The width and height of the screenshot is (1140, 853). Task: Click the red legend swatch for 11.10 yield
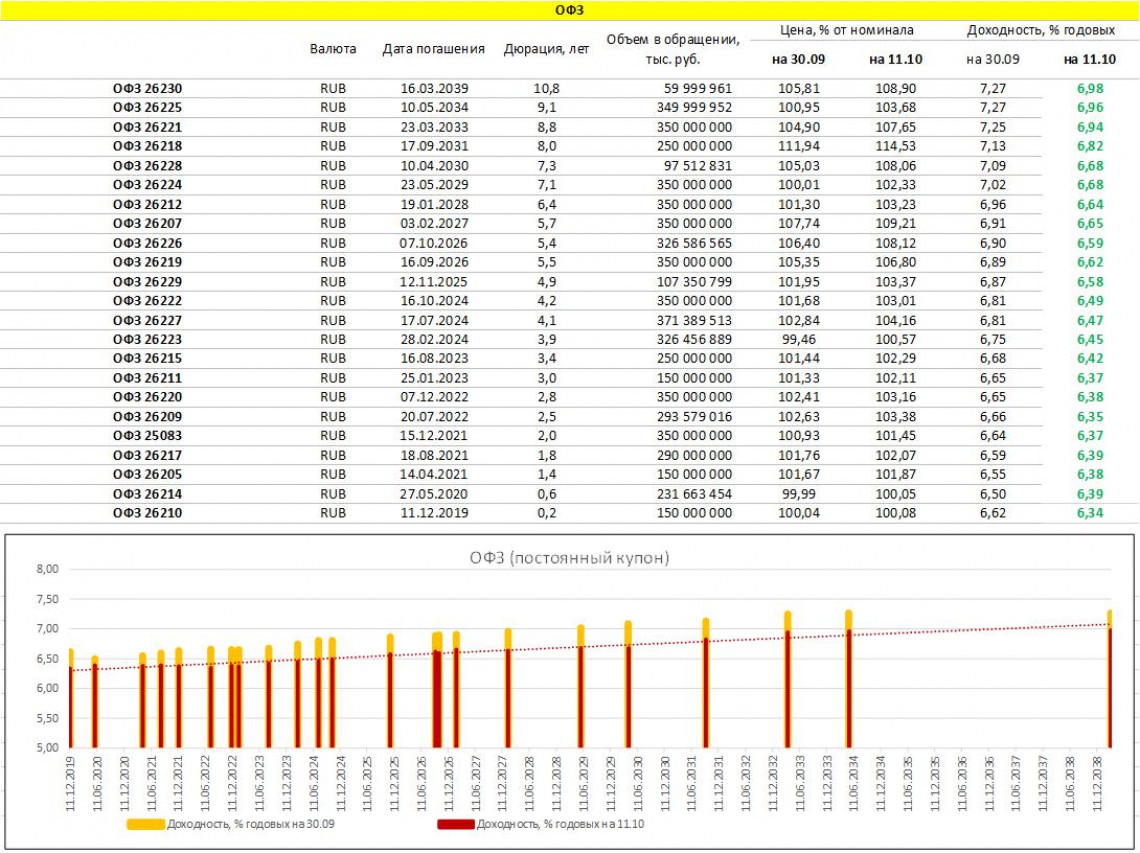(455, 824)
